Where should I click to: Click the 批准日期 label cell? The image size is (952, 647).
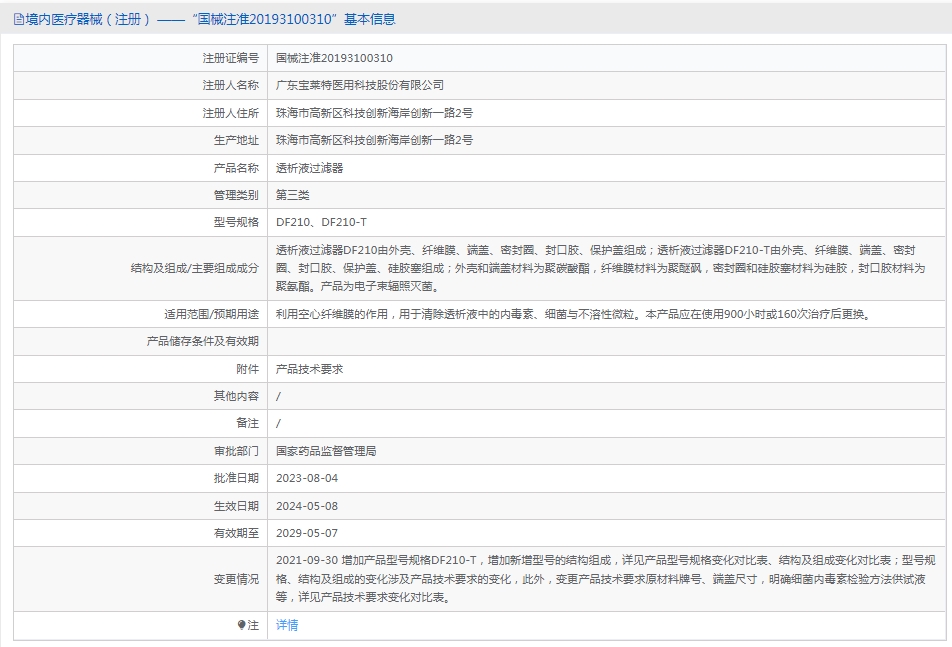pyautogui.click(x=141, y=478)
